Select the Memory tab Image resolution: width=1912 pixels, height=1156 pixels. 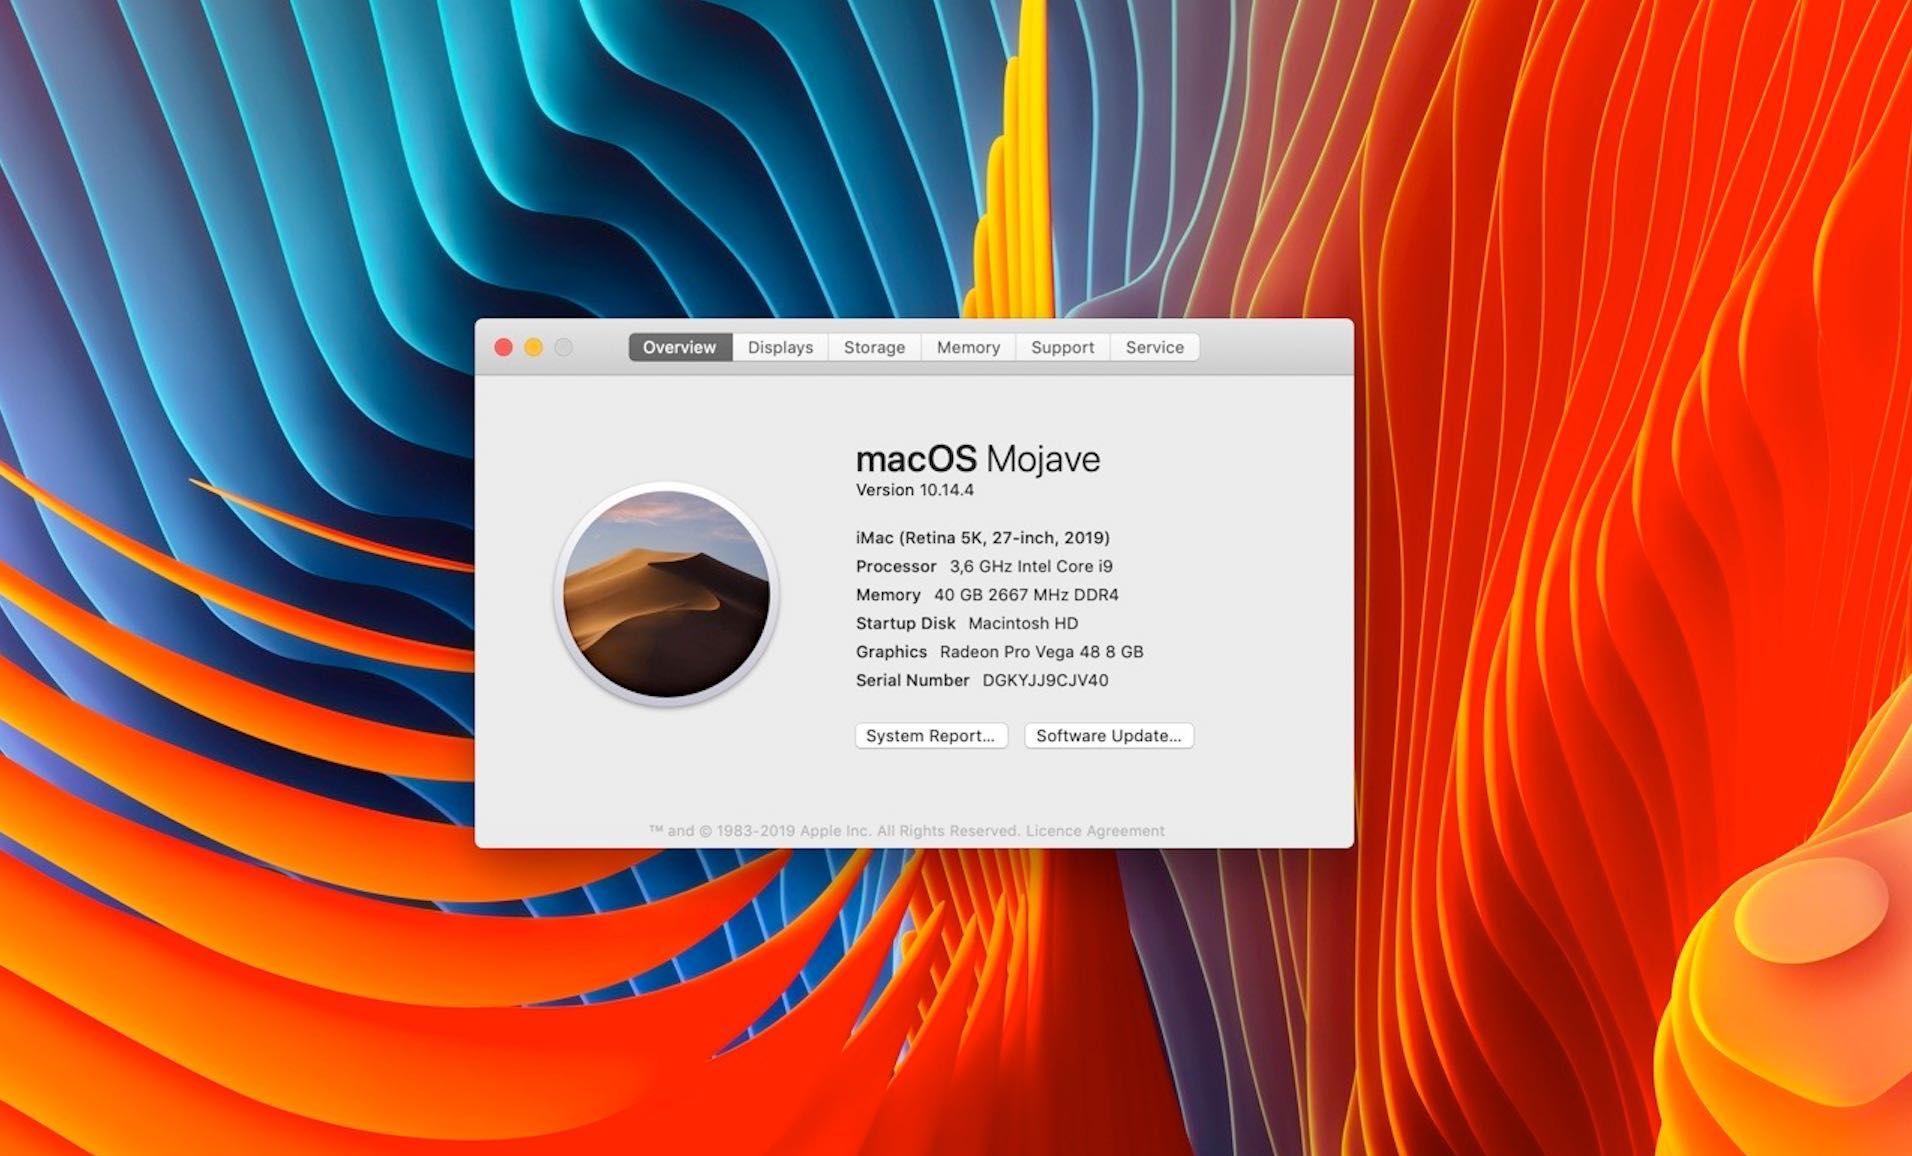pyautogui.click(x=968, y=347)
